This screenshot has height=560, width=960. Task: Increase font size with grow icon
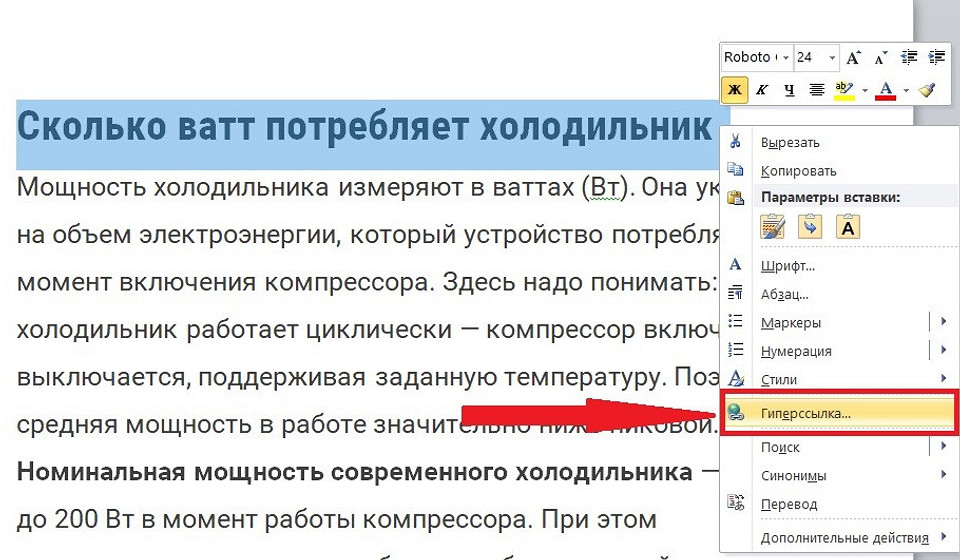[x=853, y=58]
